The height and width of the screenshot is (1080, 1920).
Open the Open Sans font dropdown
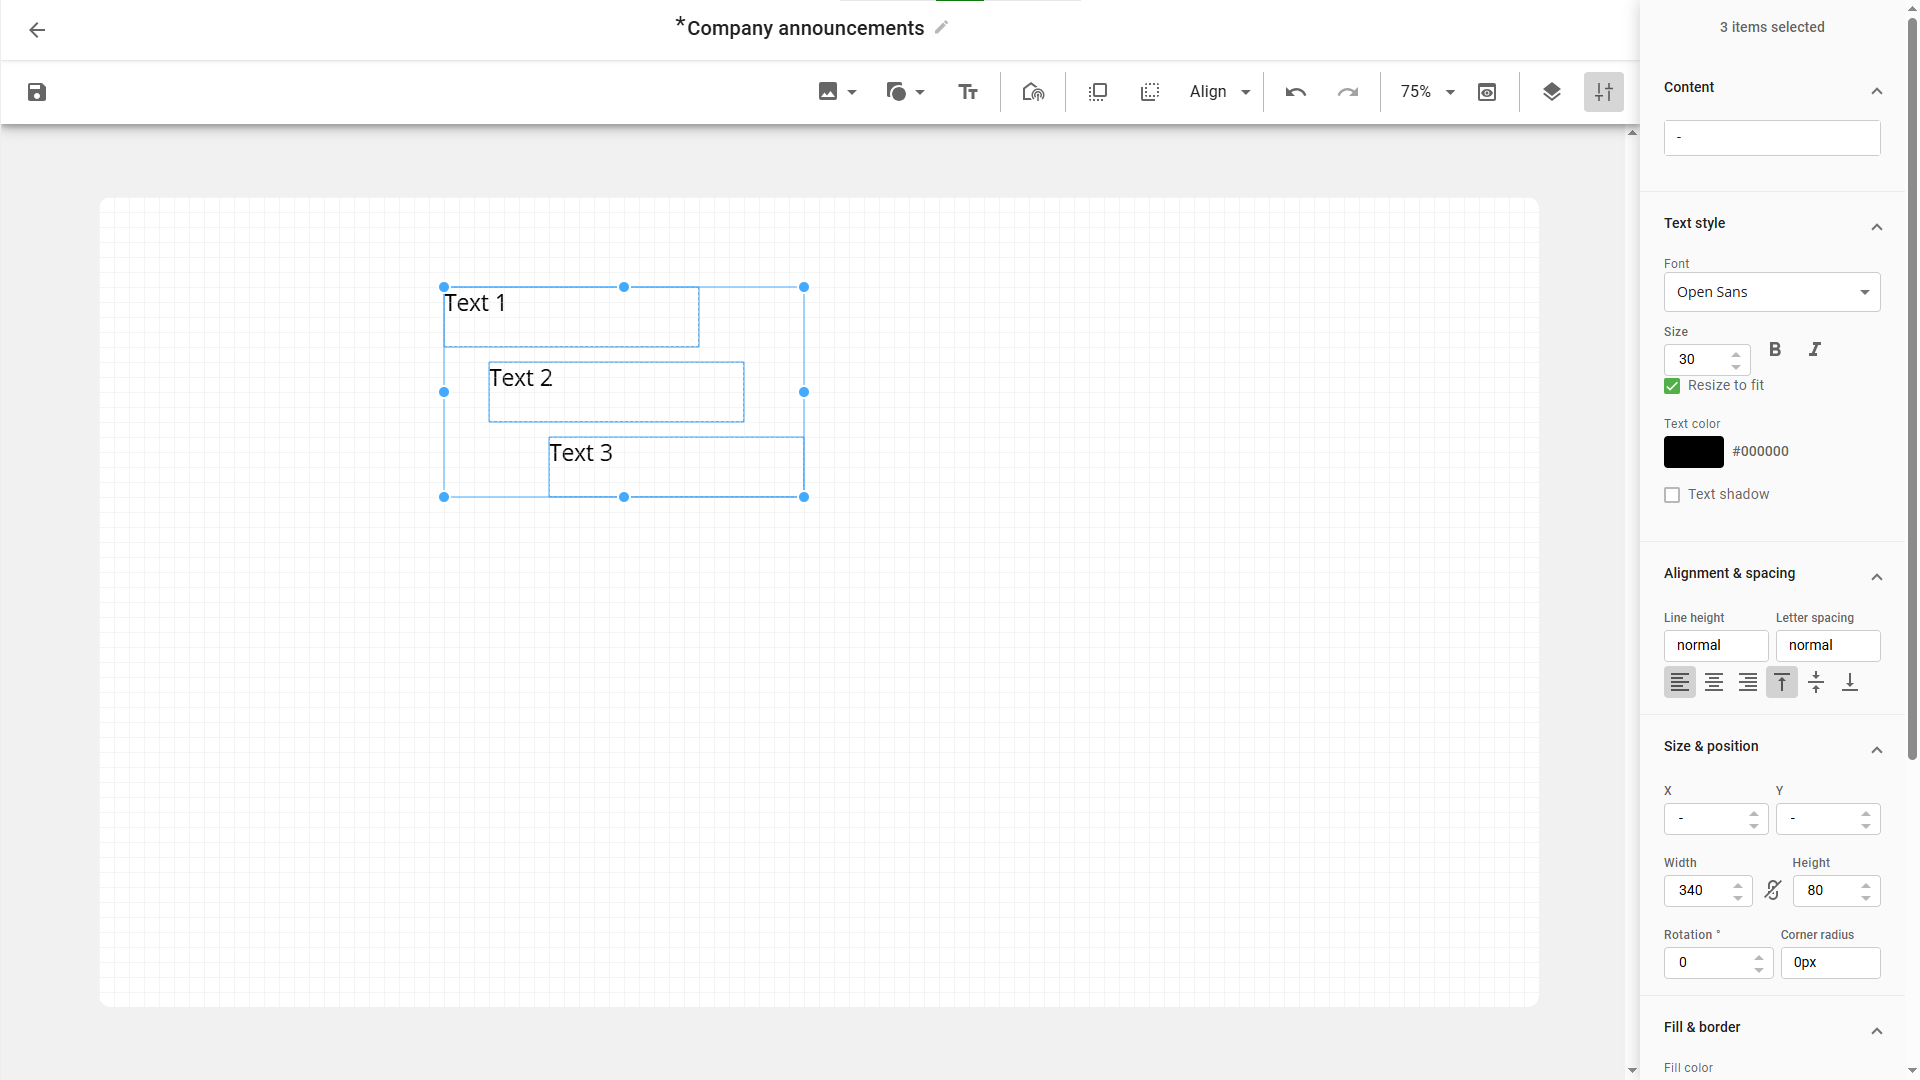pos(1772,292)
